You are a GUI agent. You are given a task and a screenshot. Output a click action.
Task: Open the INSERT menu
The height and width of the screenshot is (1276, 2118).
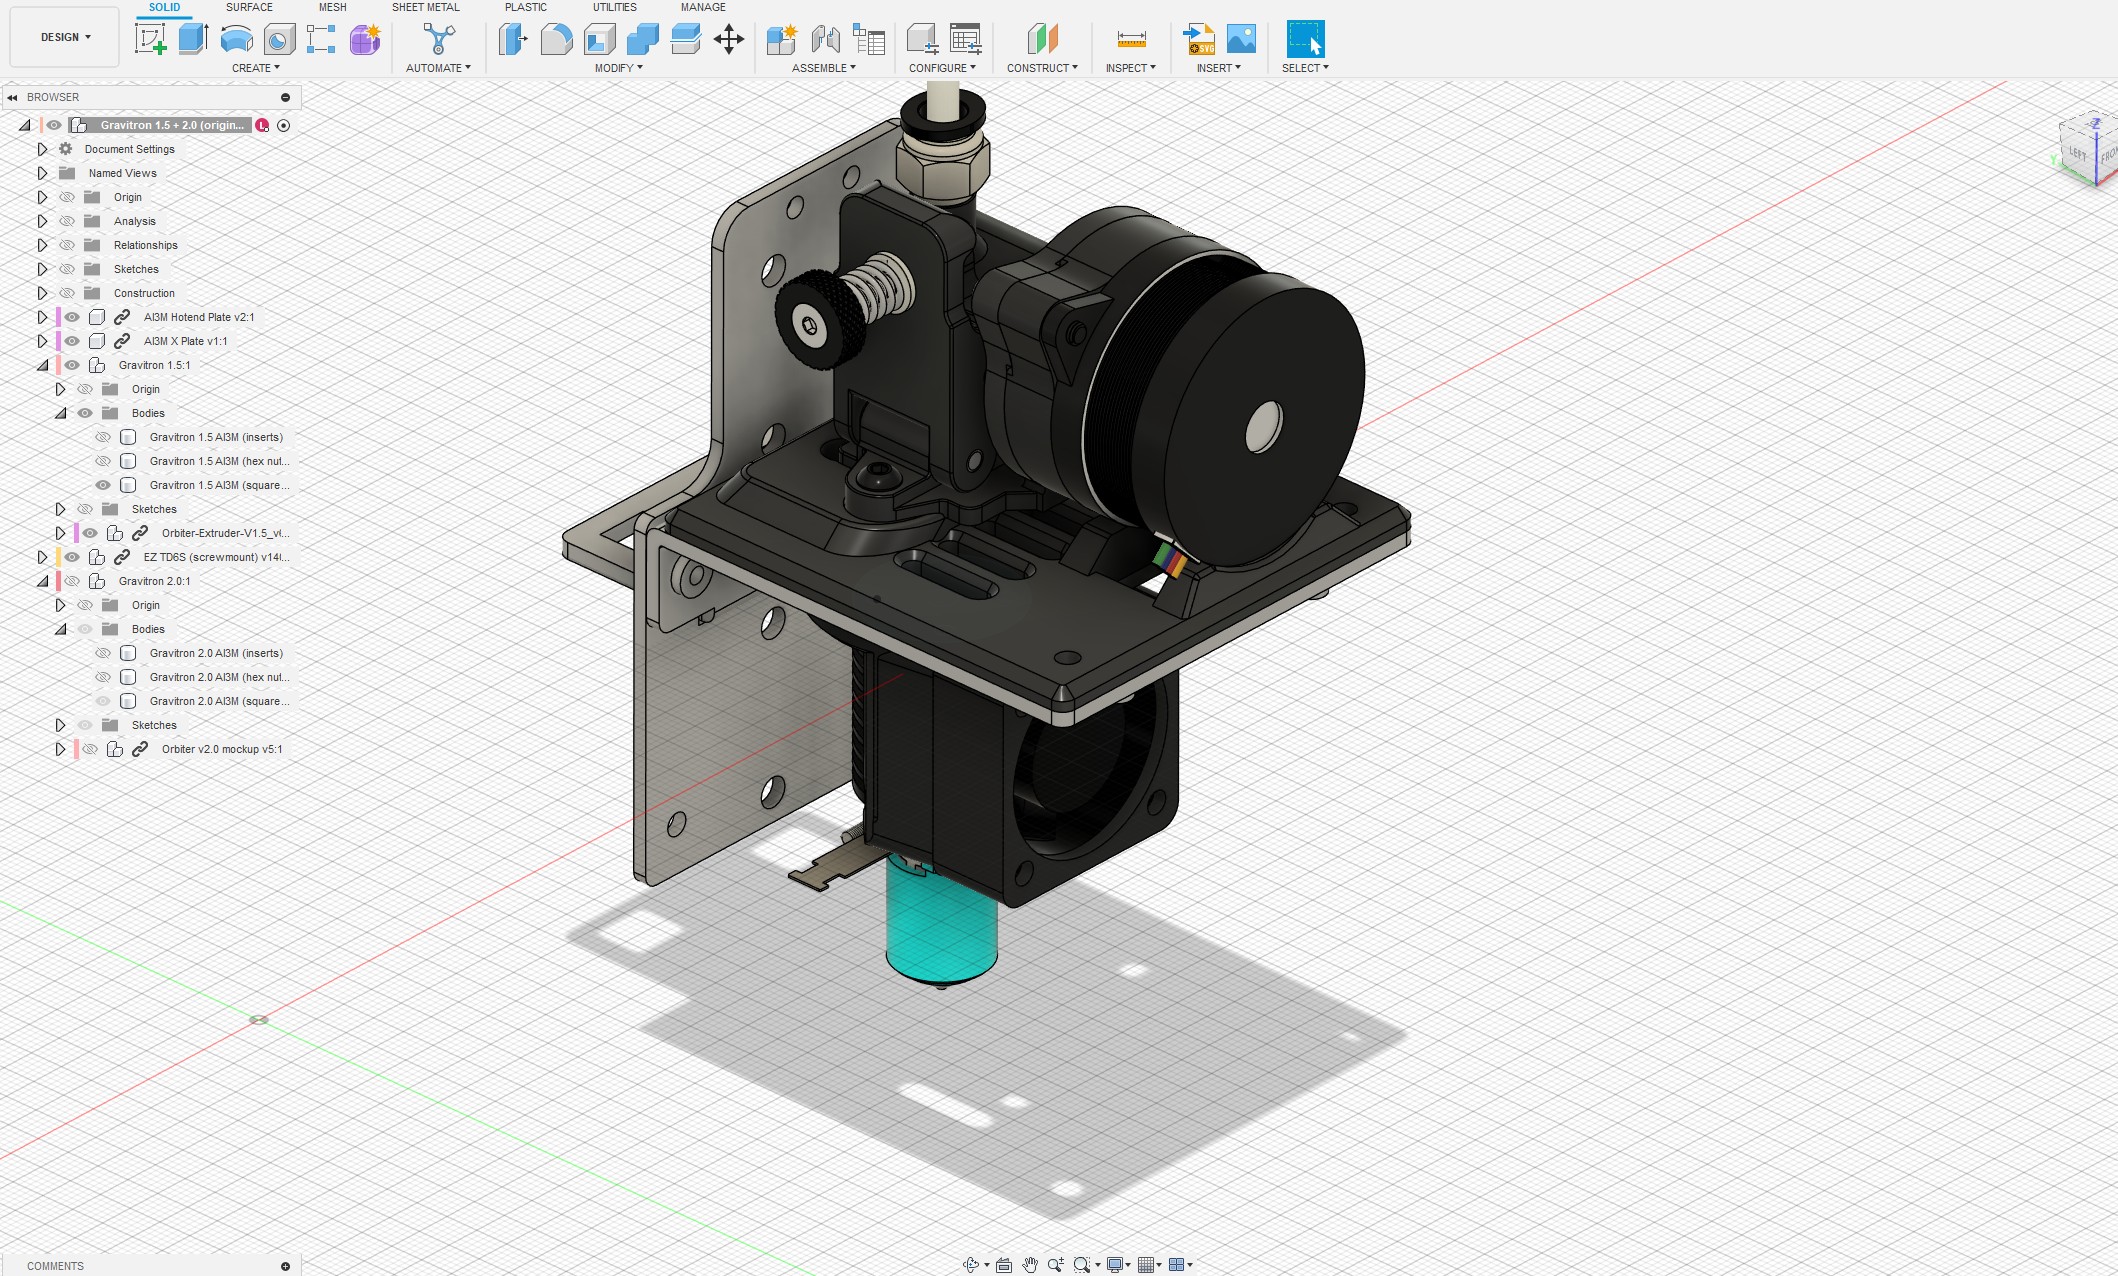click(x=1219, y=68)
